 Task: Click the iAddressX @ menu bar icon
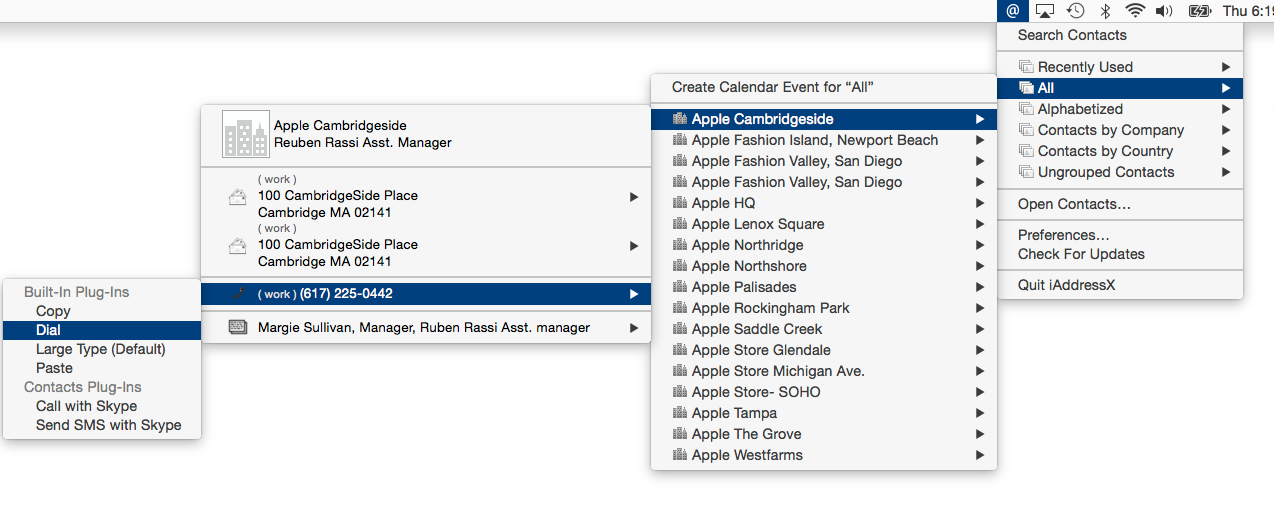[1013, 11]
